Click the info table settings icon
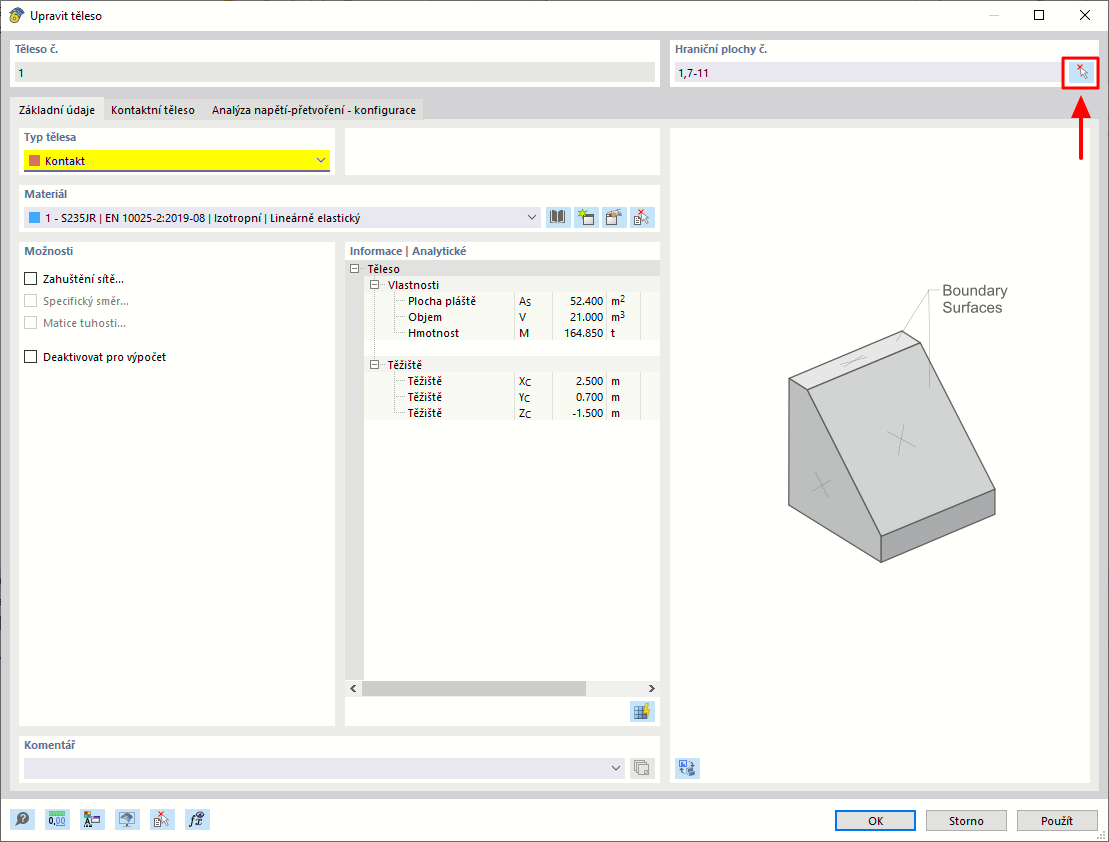 pyautogui.click(x=642, y=711)
